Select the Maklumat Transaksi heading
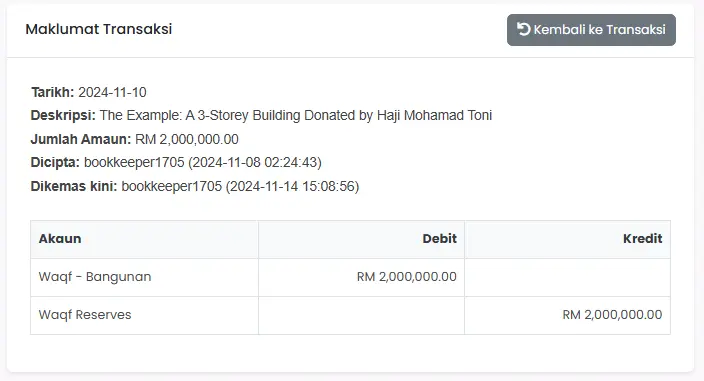 click(99, 29)
